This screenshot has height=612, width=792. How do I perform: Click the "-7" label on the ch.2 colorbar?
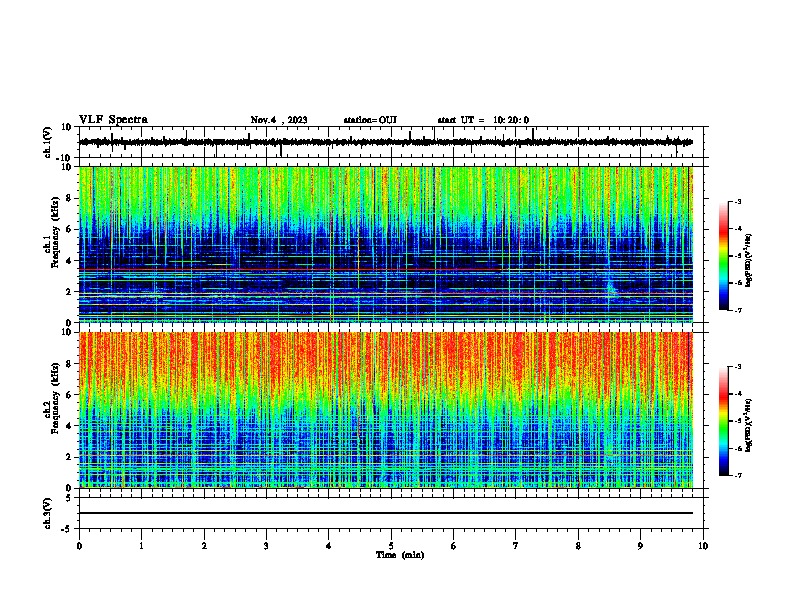pos(737,475)
